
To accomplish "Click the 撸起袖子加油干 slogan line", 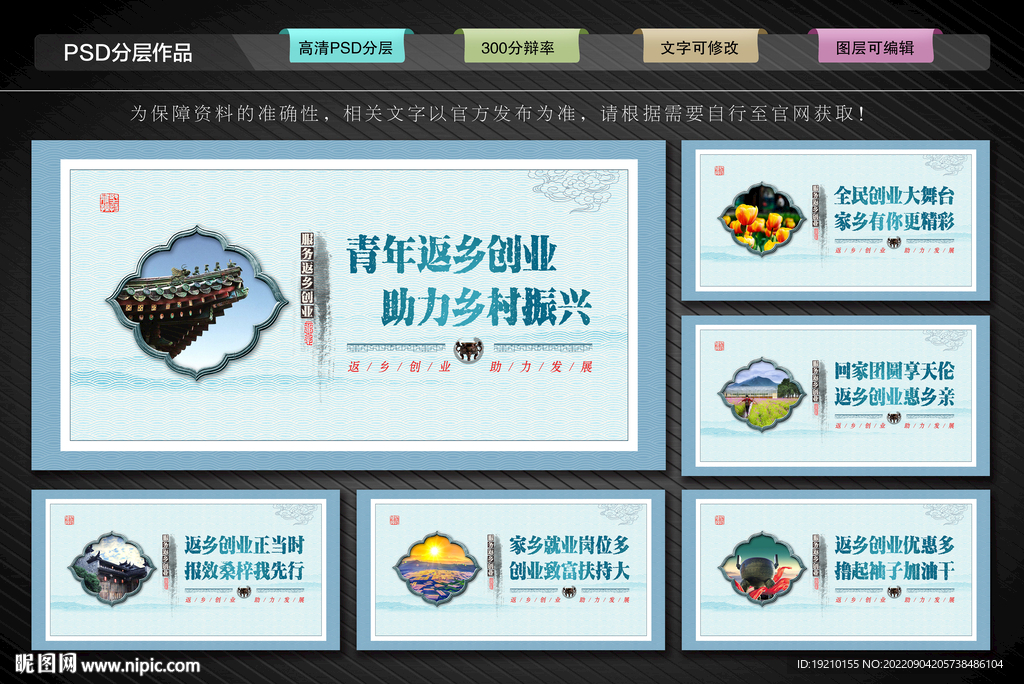I will 894,570.
